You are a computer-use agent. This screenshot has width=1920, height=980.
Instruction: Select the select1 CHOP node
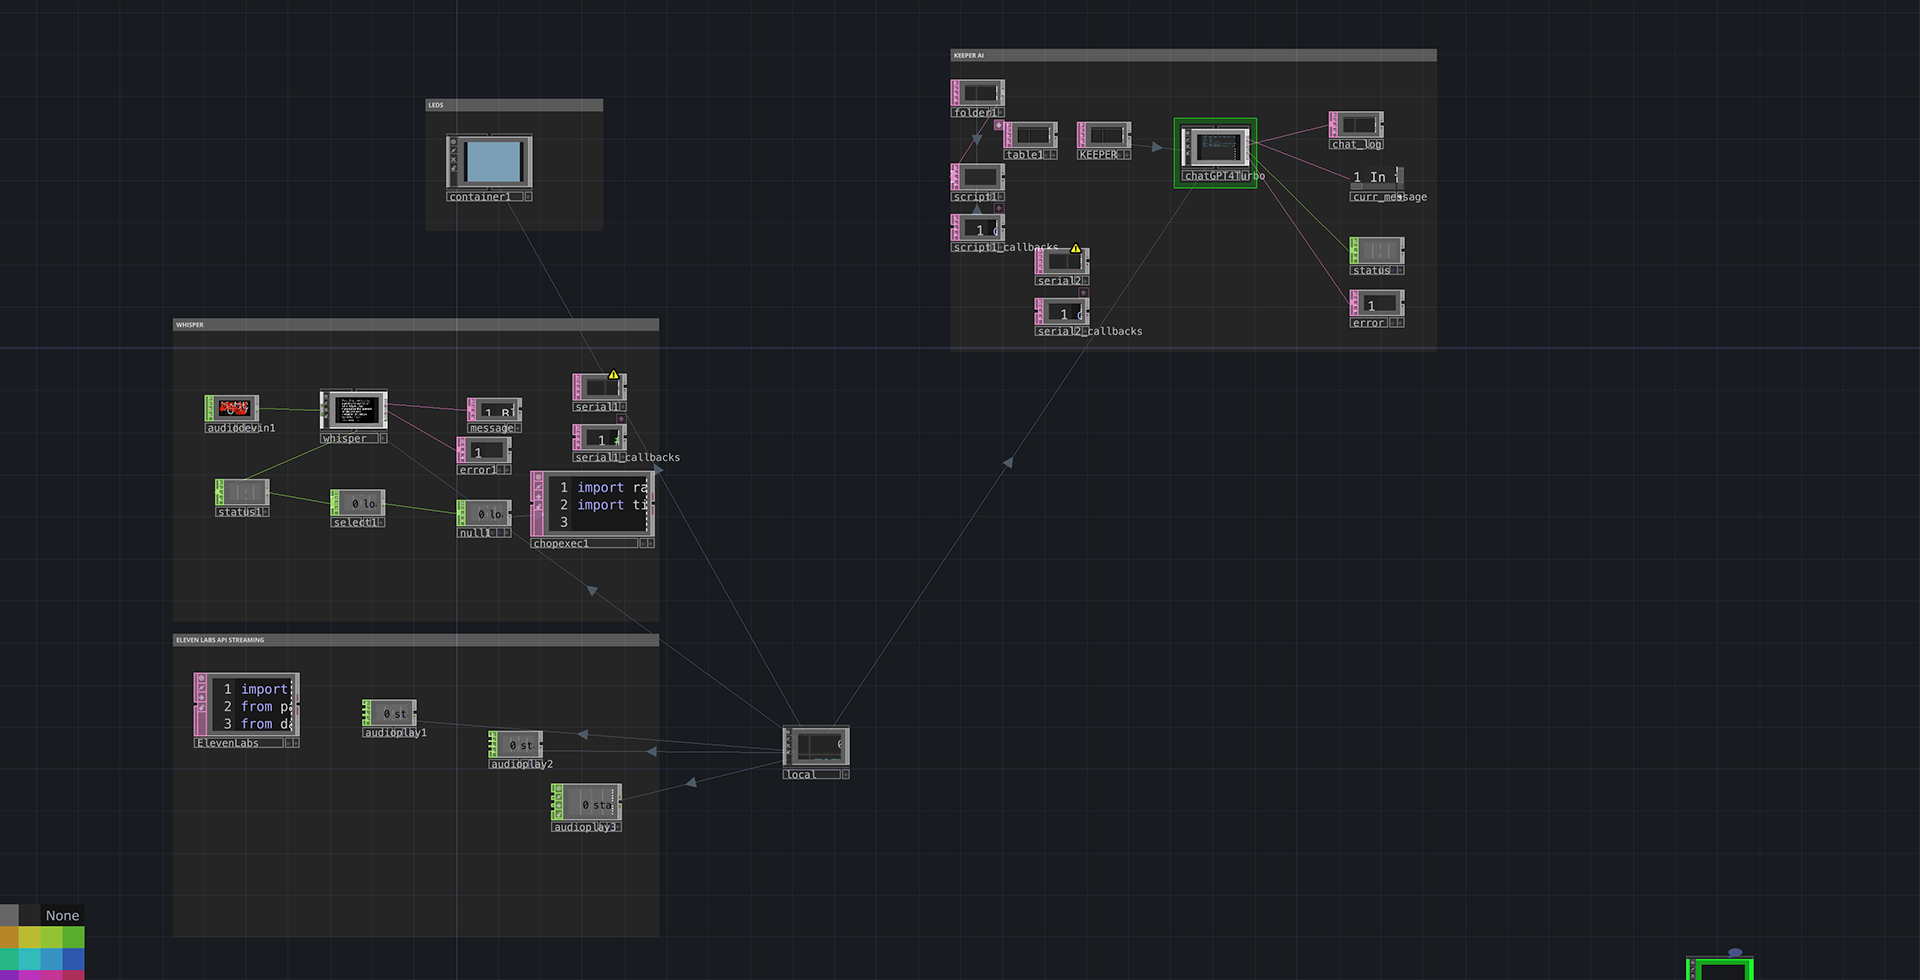click(358, 502)
